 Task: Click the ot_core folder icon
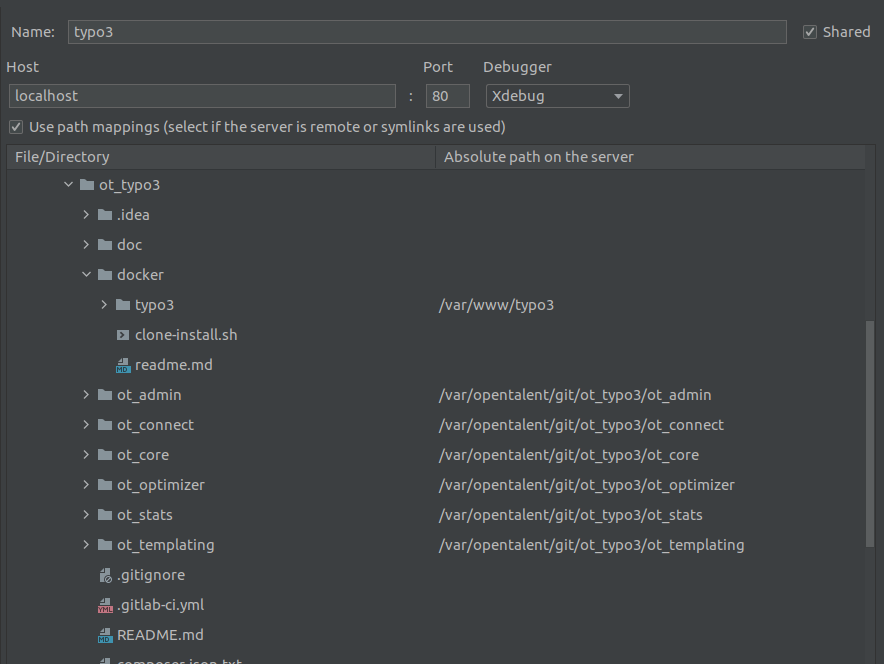[105, 454]
